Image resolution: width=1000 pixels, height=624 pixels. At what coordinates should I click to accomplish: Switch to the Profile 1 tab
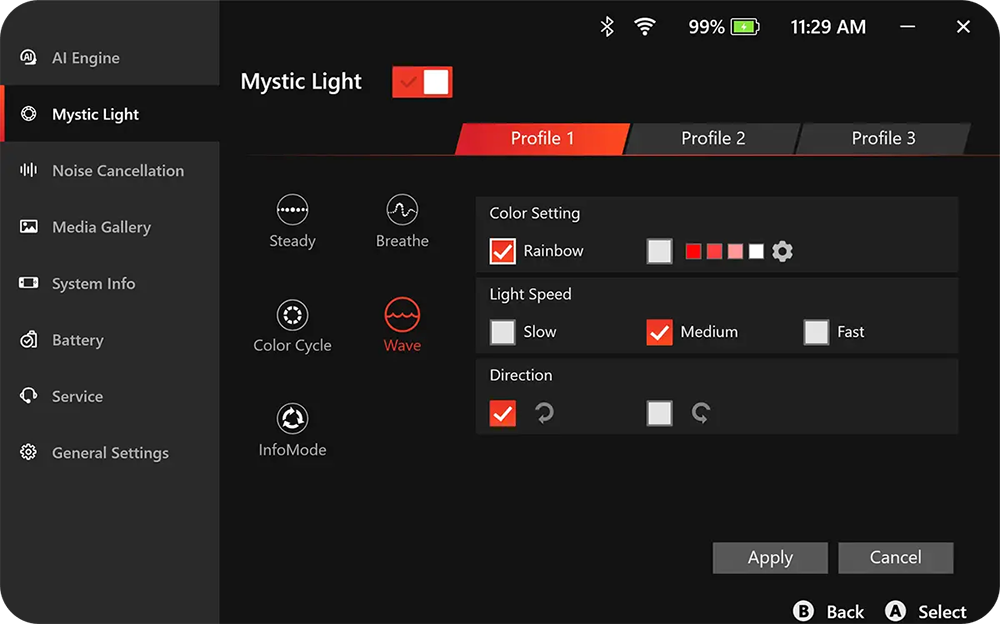pos(543,138)
